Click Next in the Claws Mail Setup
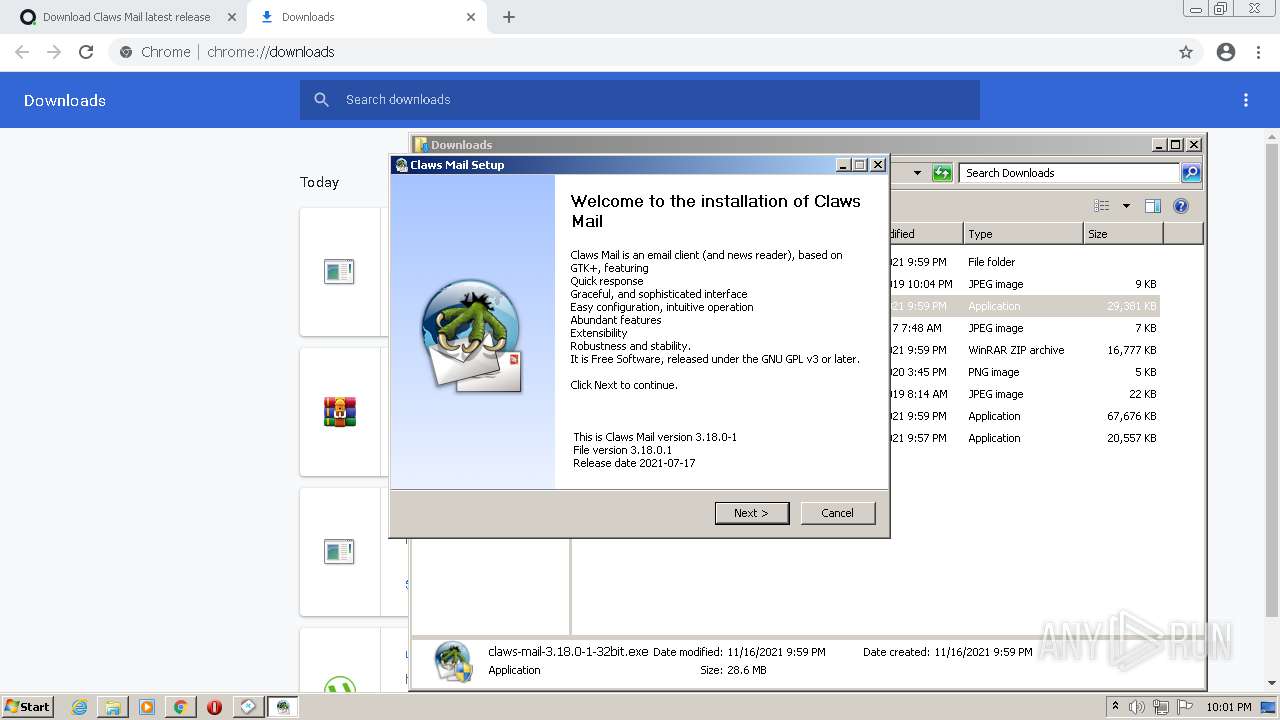The image size is (1280, 720). click(x=752, y=513)
